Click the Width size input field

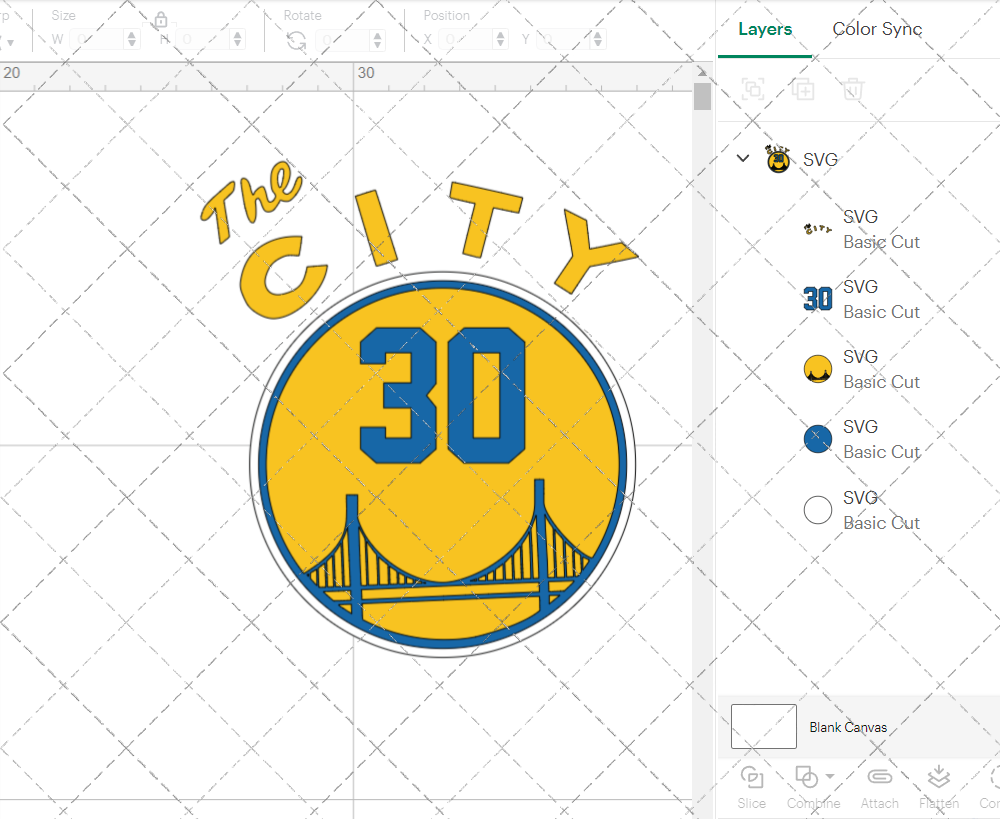pos(98,40)
